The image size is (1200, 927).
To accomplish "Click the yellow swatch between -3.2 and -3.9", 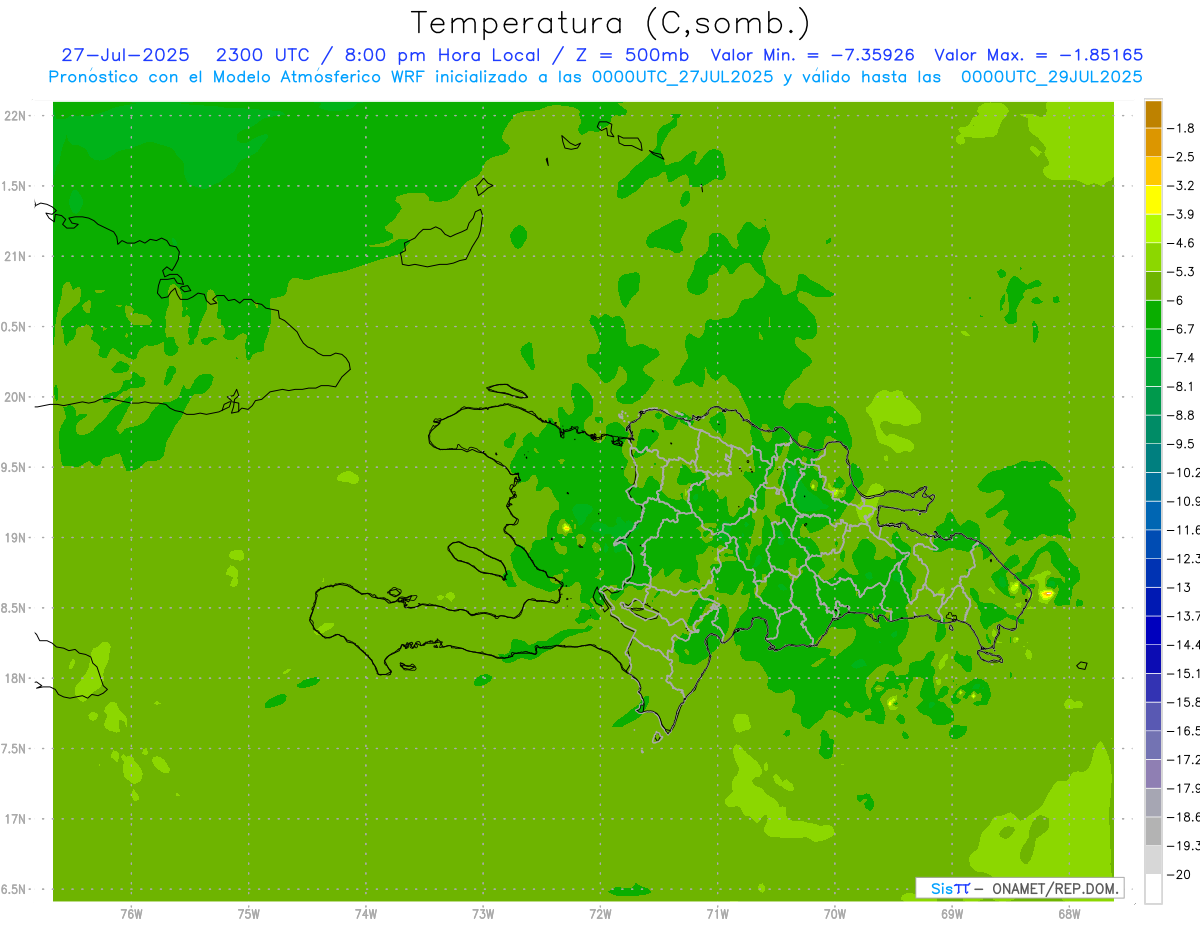I will [1153, 200].
